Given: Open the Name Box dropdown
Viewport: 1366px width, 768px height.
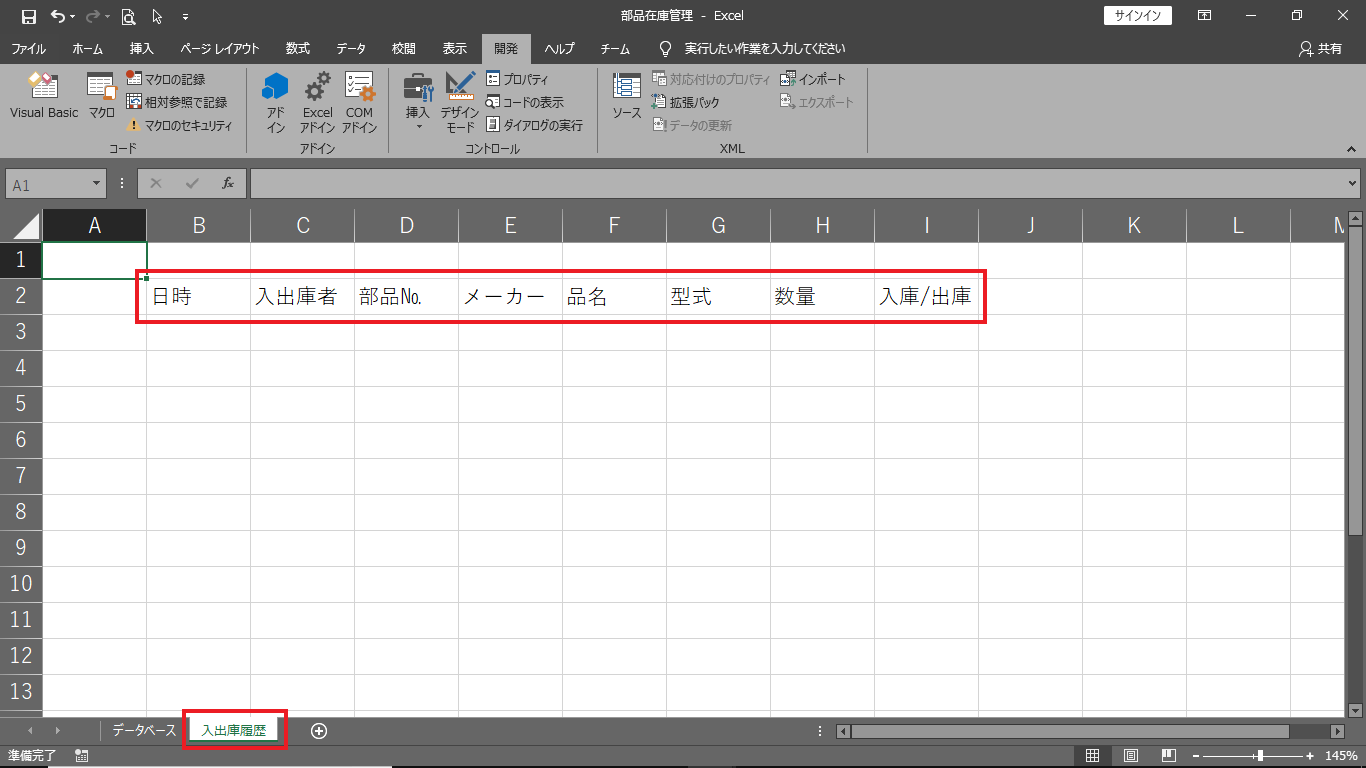Looking at the screenshot, I should point(97,184).
